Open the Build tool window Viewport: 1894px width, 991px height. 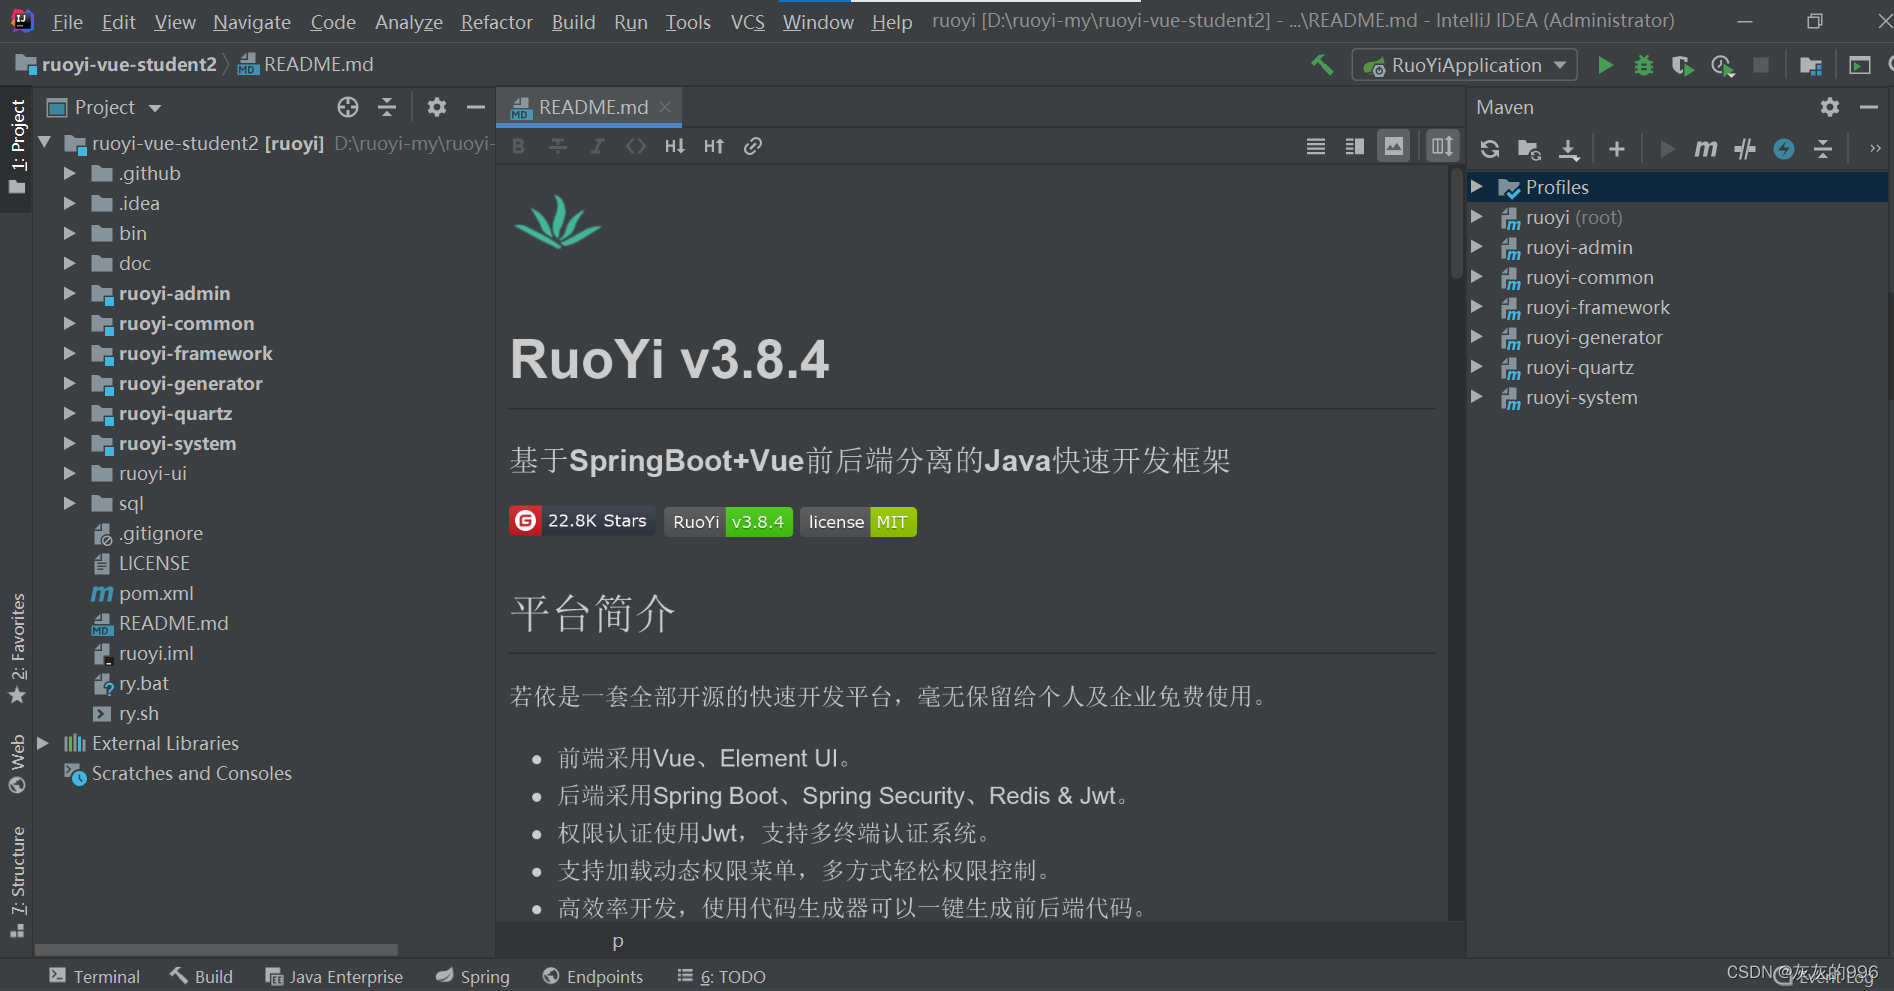[201, 977]
